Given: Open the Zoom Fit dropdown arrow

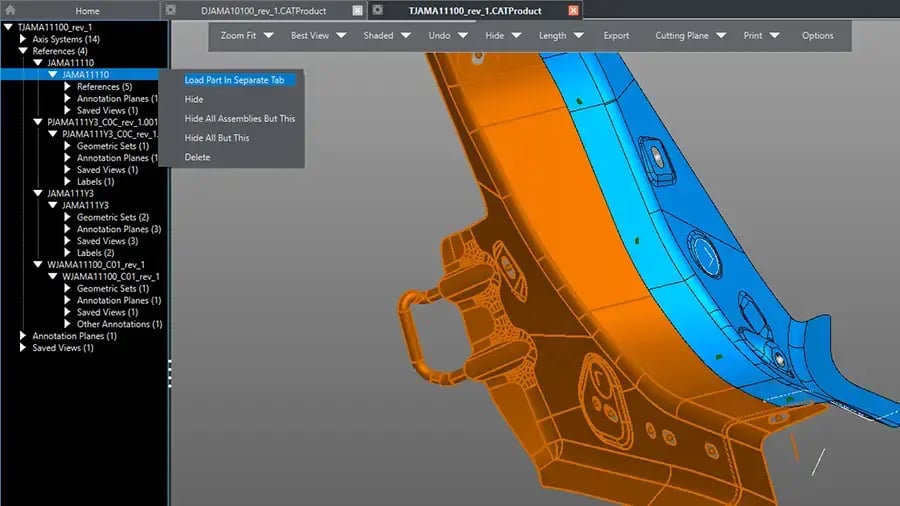Looking at the screenshot, I should coord(268,36).
